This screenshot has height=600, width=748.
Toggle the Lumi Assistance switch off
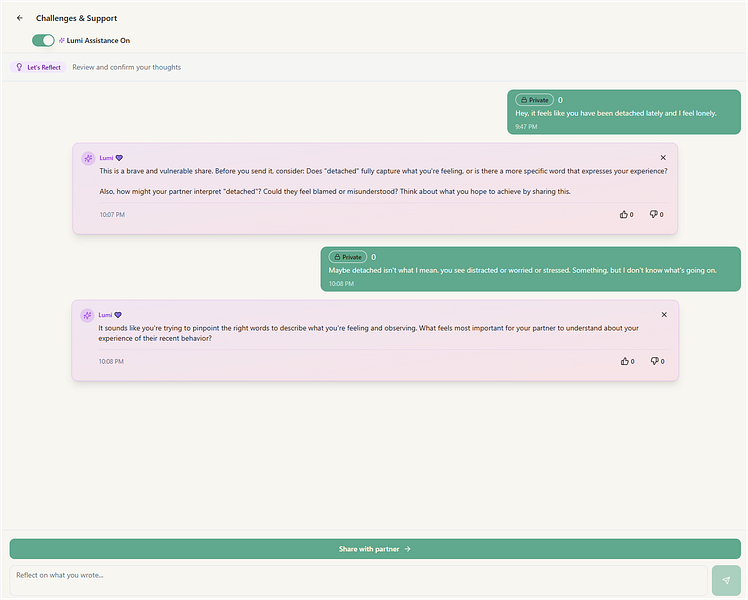tap(43, 41)
